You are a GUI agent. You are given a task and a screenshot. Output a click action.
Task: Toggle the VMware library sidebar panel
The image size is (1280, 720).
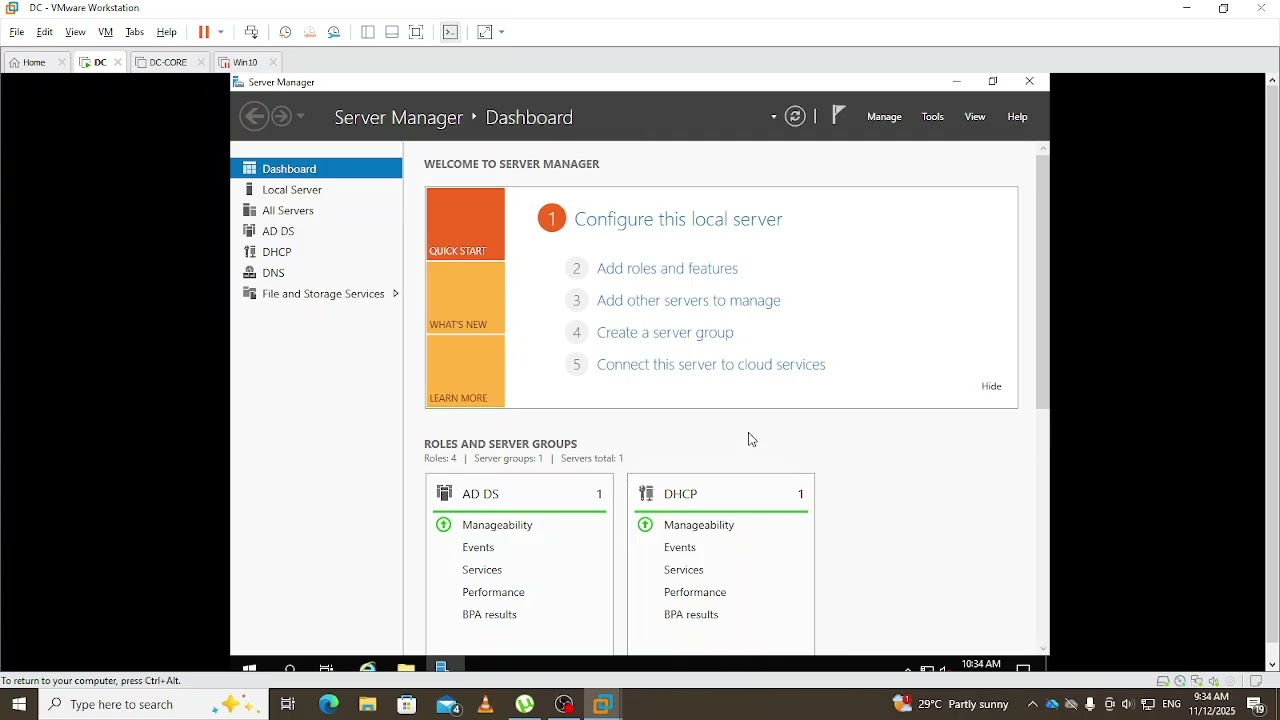click(368, 32)
